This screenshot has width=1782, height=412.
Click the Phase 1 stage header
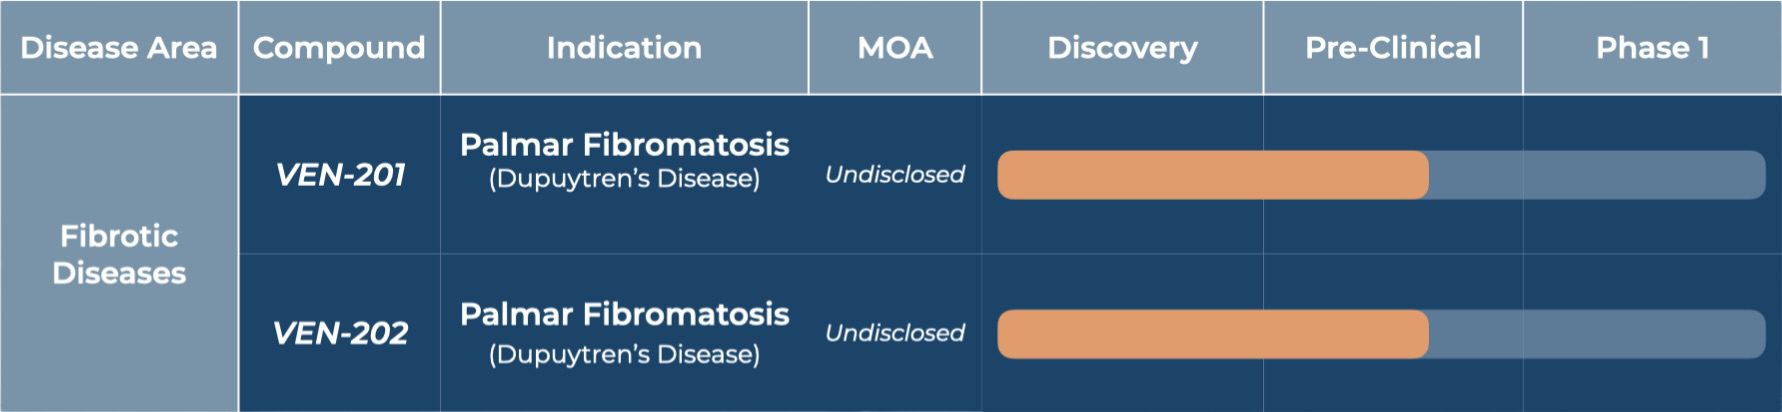[x=1652, y=48]
